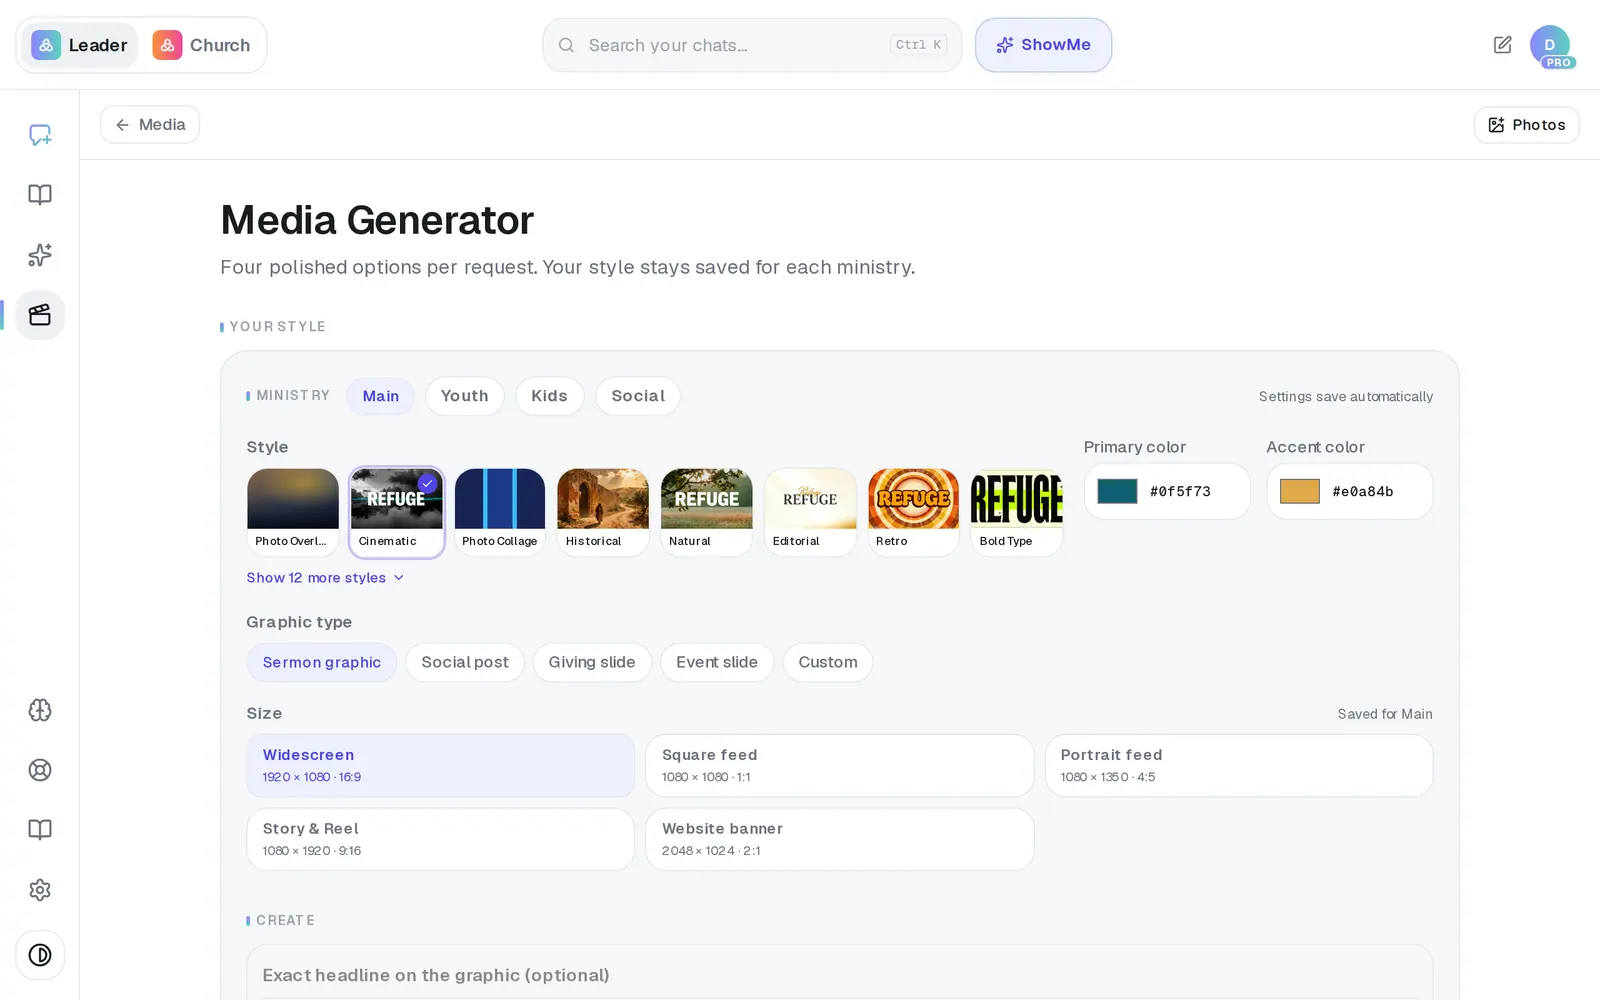This screenshot has width=1600, height=1000.
Task: Choose the Natural style thumbnail
Action: click(x=707, y=512)
